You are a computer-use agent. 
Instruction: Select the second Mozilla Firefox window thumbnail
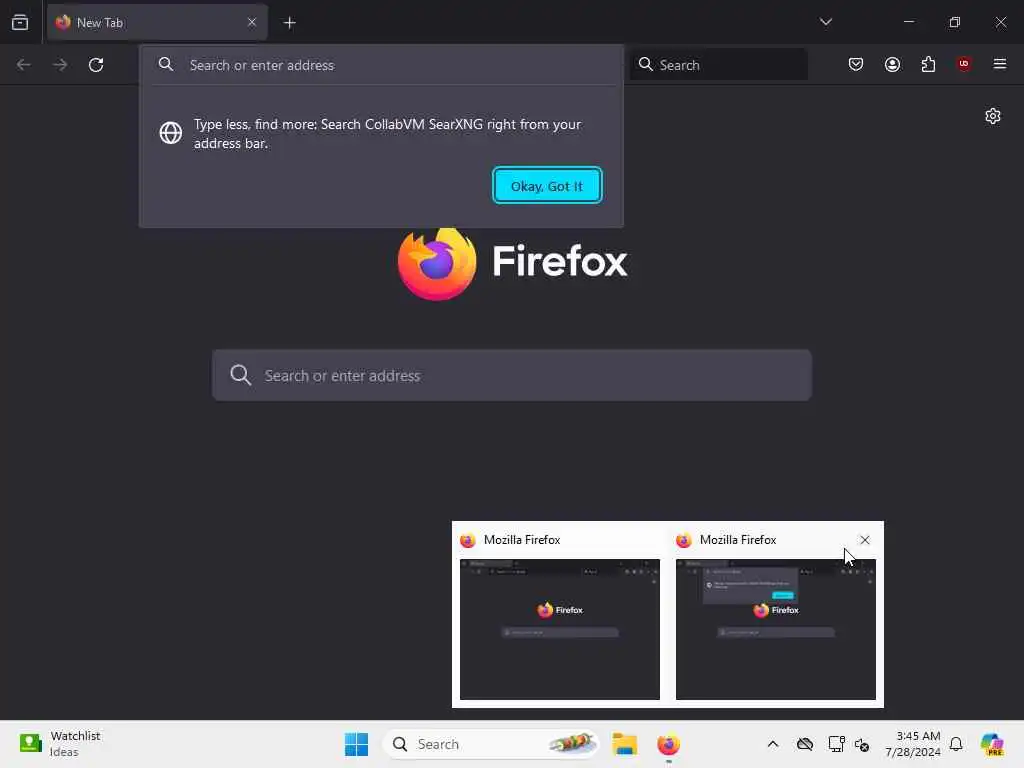(776, 629)
